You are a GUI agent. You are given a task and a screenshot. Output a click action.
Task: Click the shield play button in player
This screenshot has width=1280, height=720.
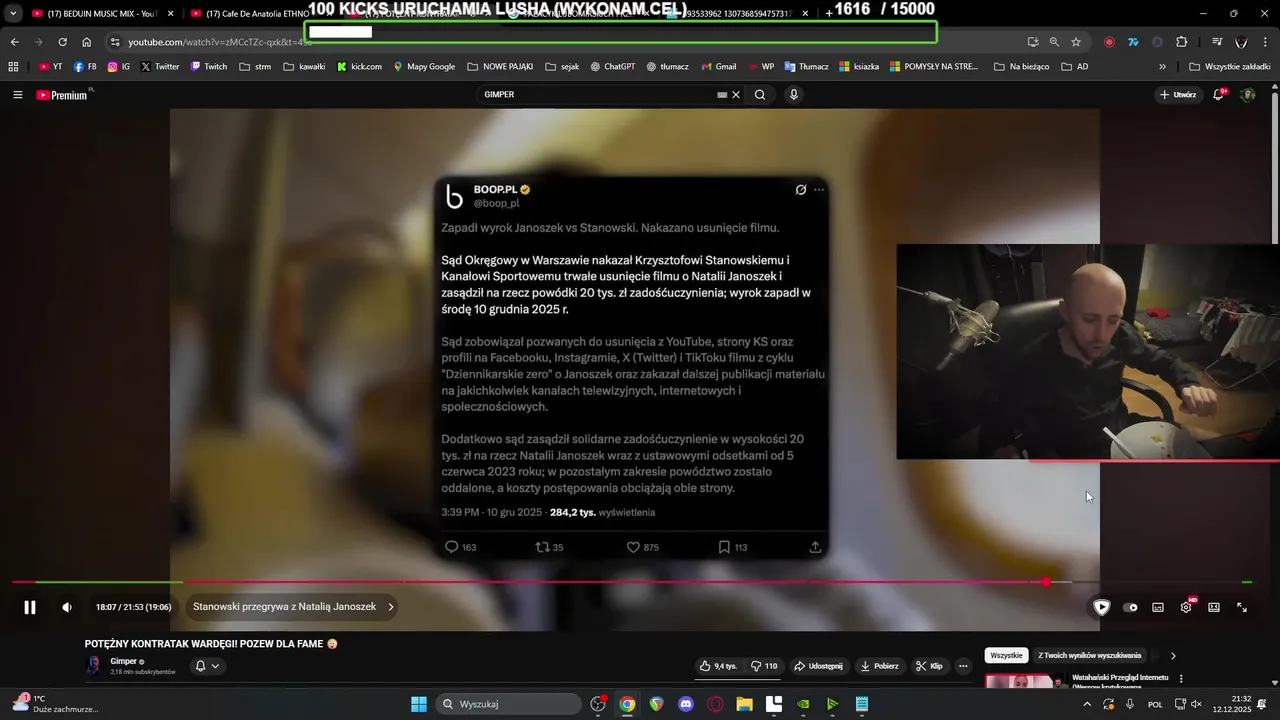1101,607
